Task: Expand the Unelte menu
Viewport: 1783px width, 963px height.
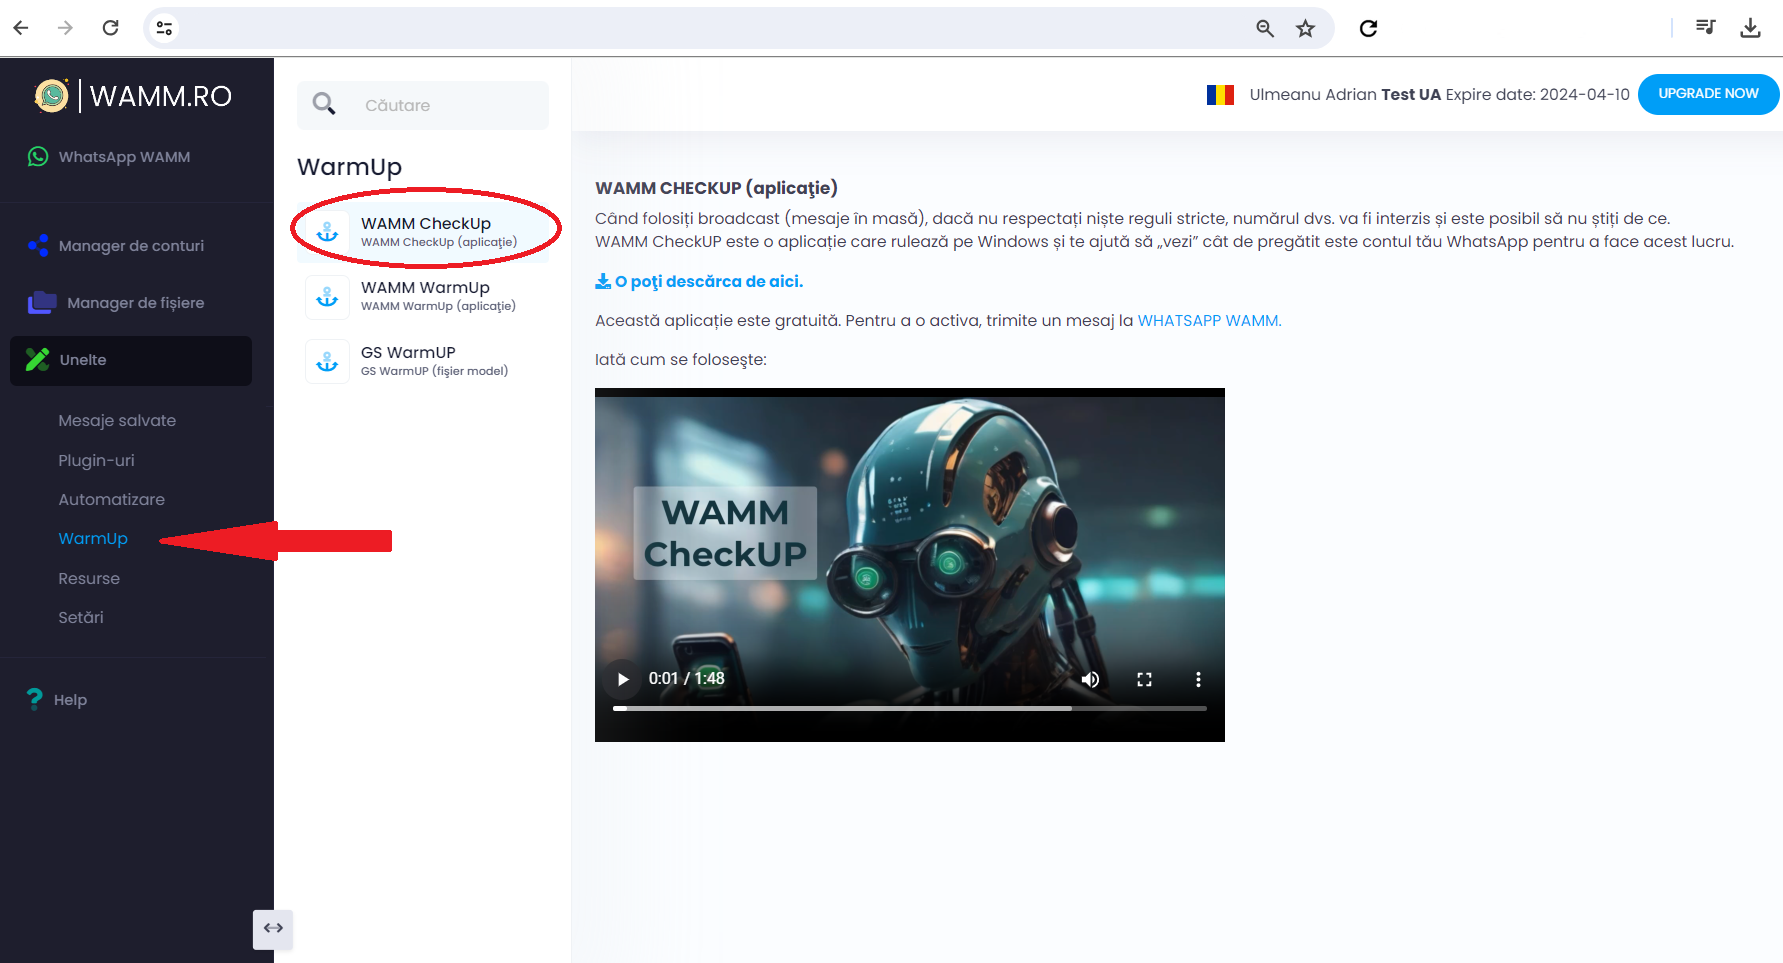Action: (x=131, y=361)
